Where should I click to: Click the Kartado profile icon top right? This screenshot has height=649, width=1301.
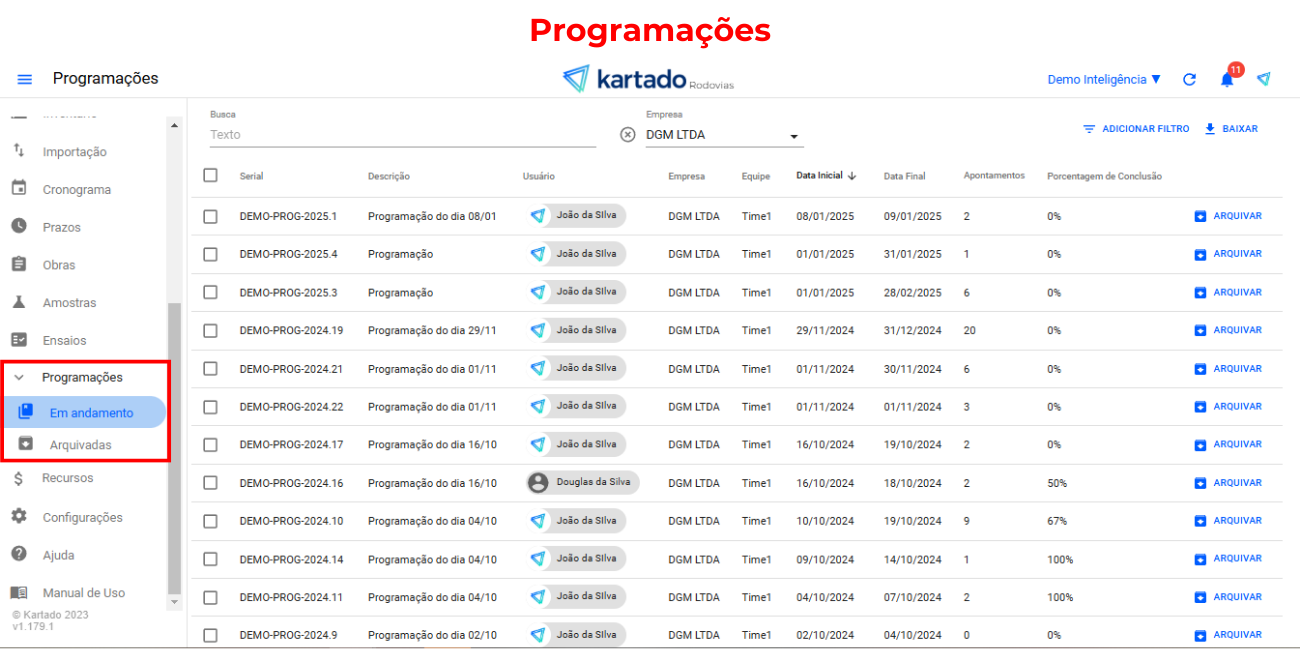point(1264,79)
